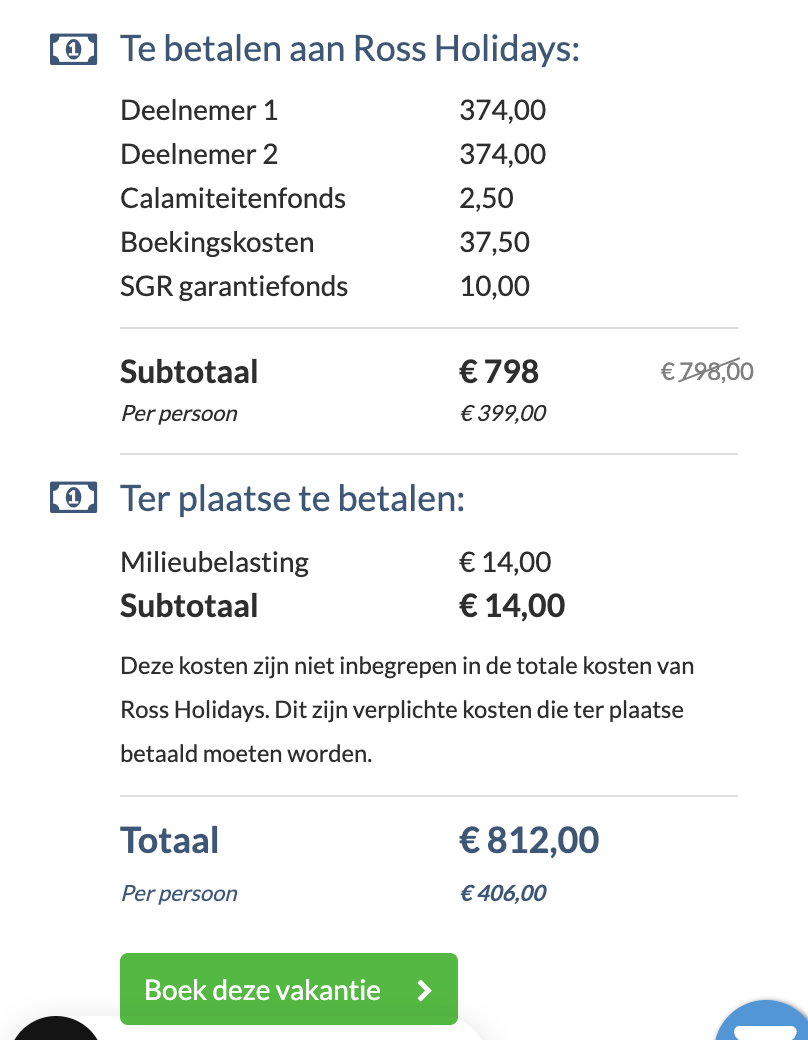
Task: Click the money icon beside Ter plaatse heading
Action: pos(73,497)
